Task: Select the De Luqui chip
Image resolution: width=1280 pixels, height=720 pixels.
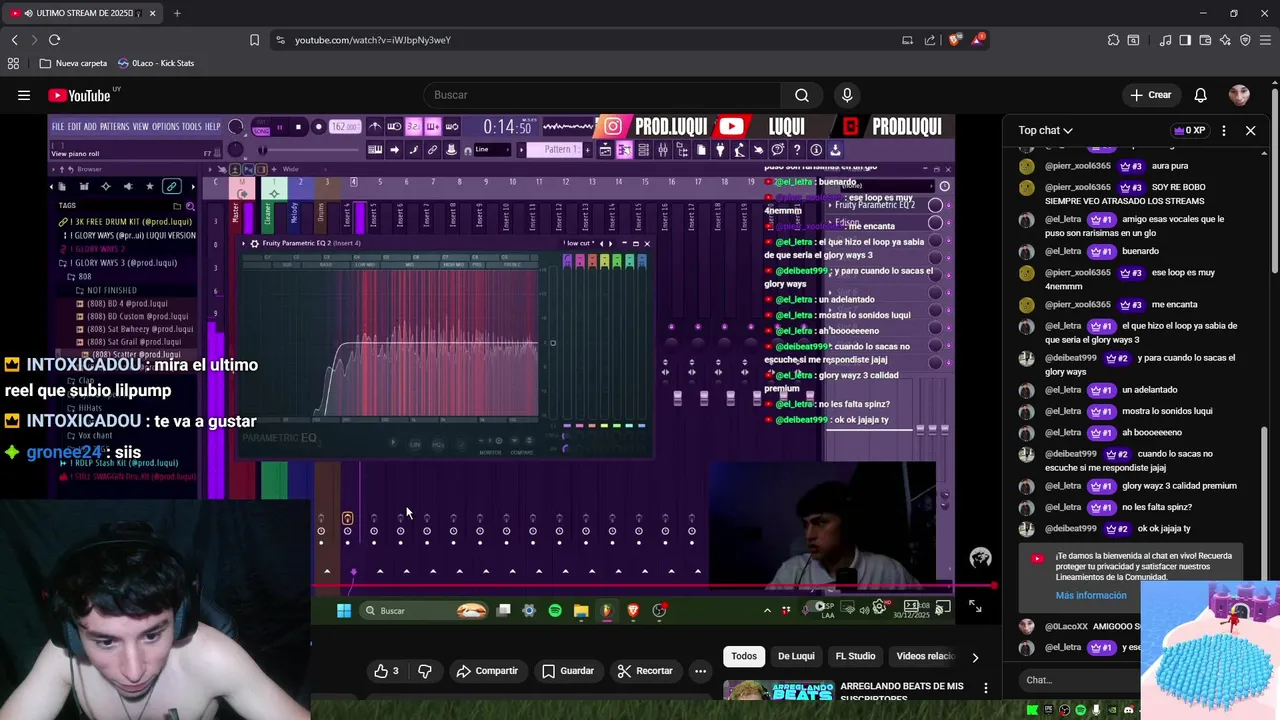Action: (796, 656)
